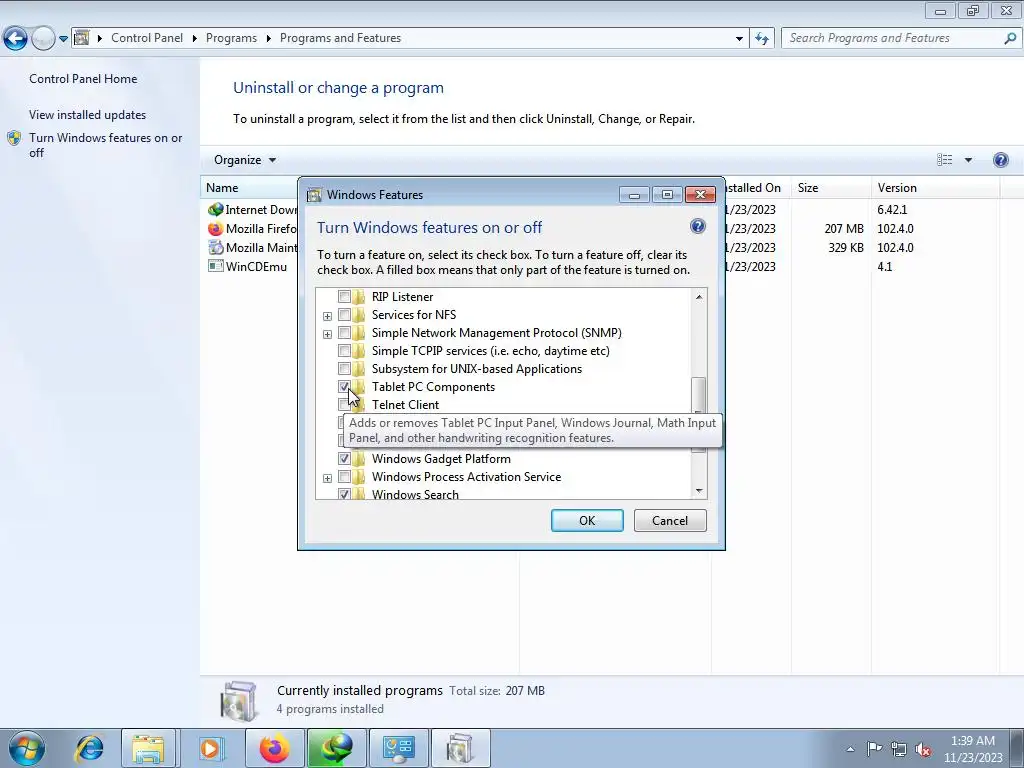
Task: Click the features list scroll down arrow
Action: click(699, 490)
